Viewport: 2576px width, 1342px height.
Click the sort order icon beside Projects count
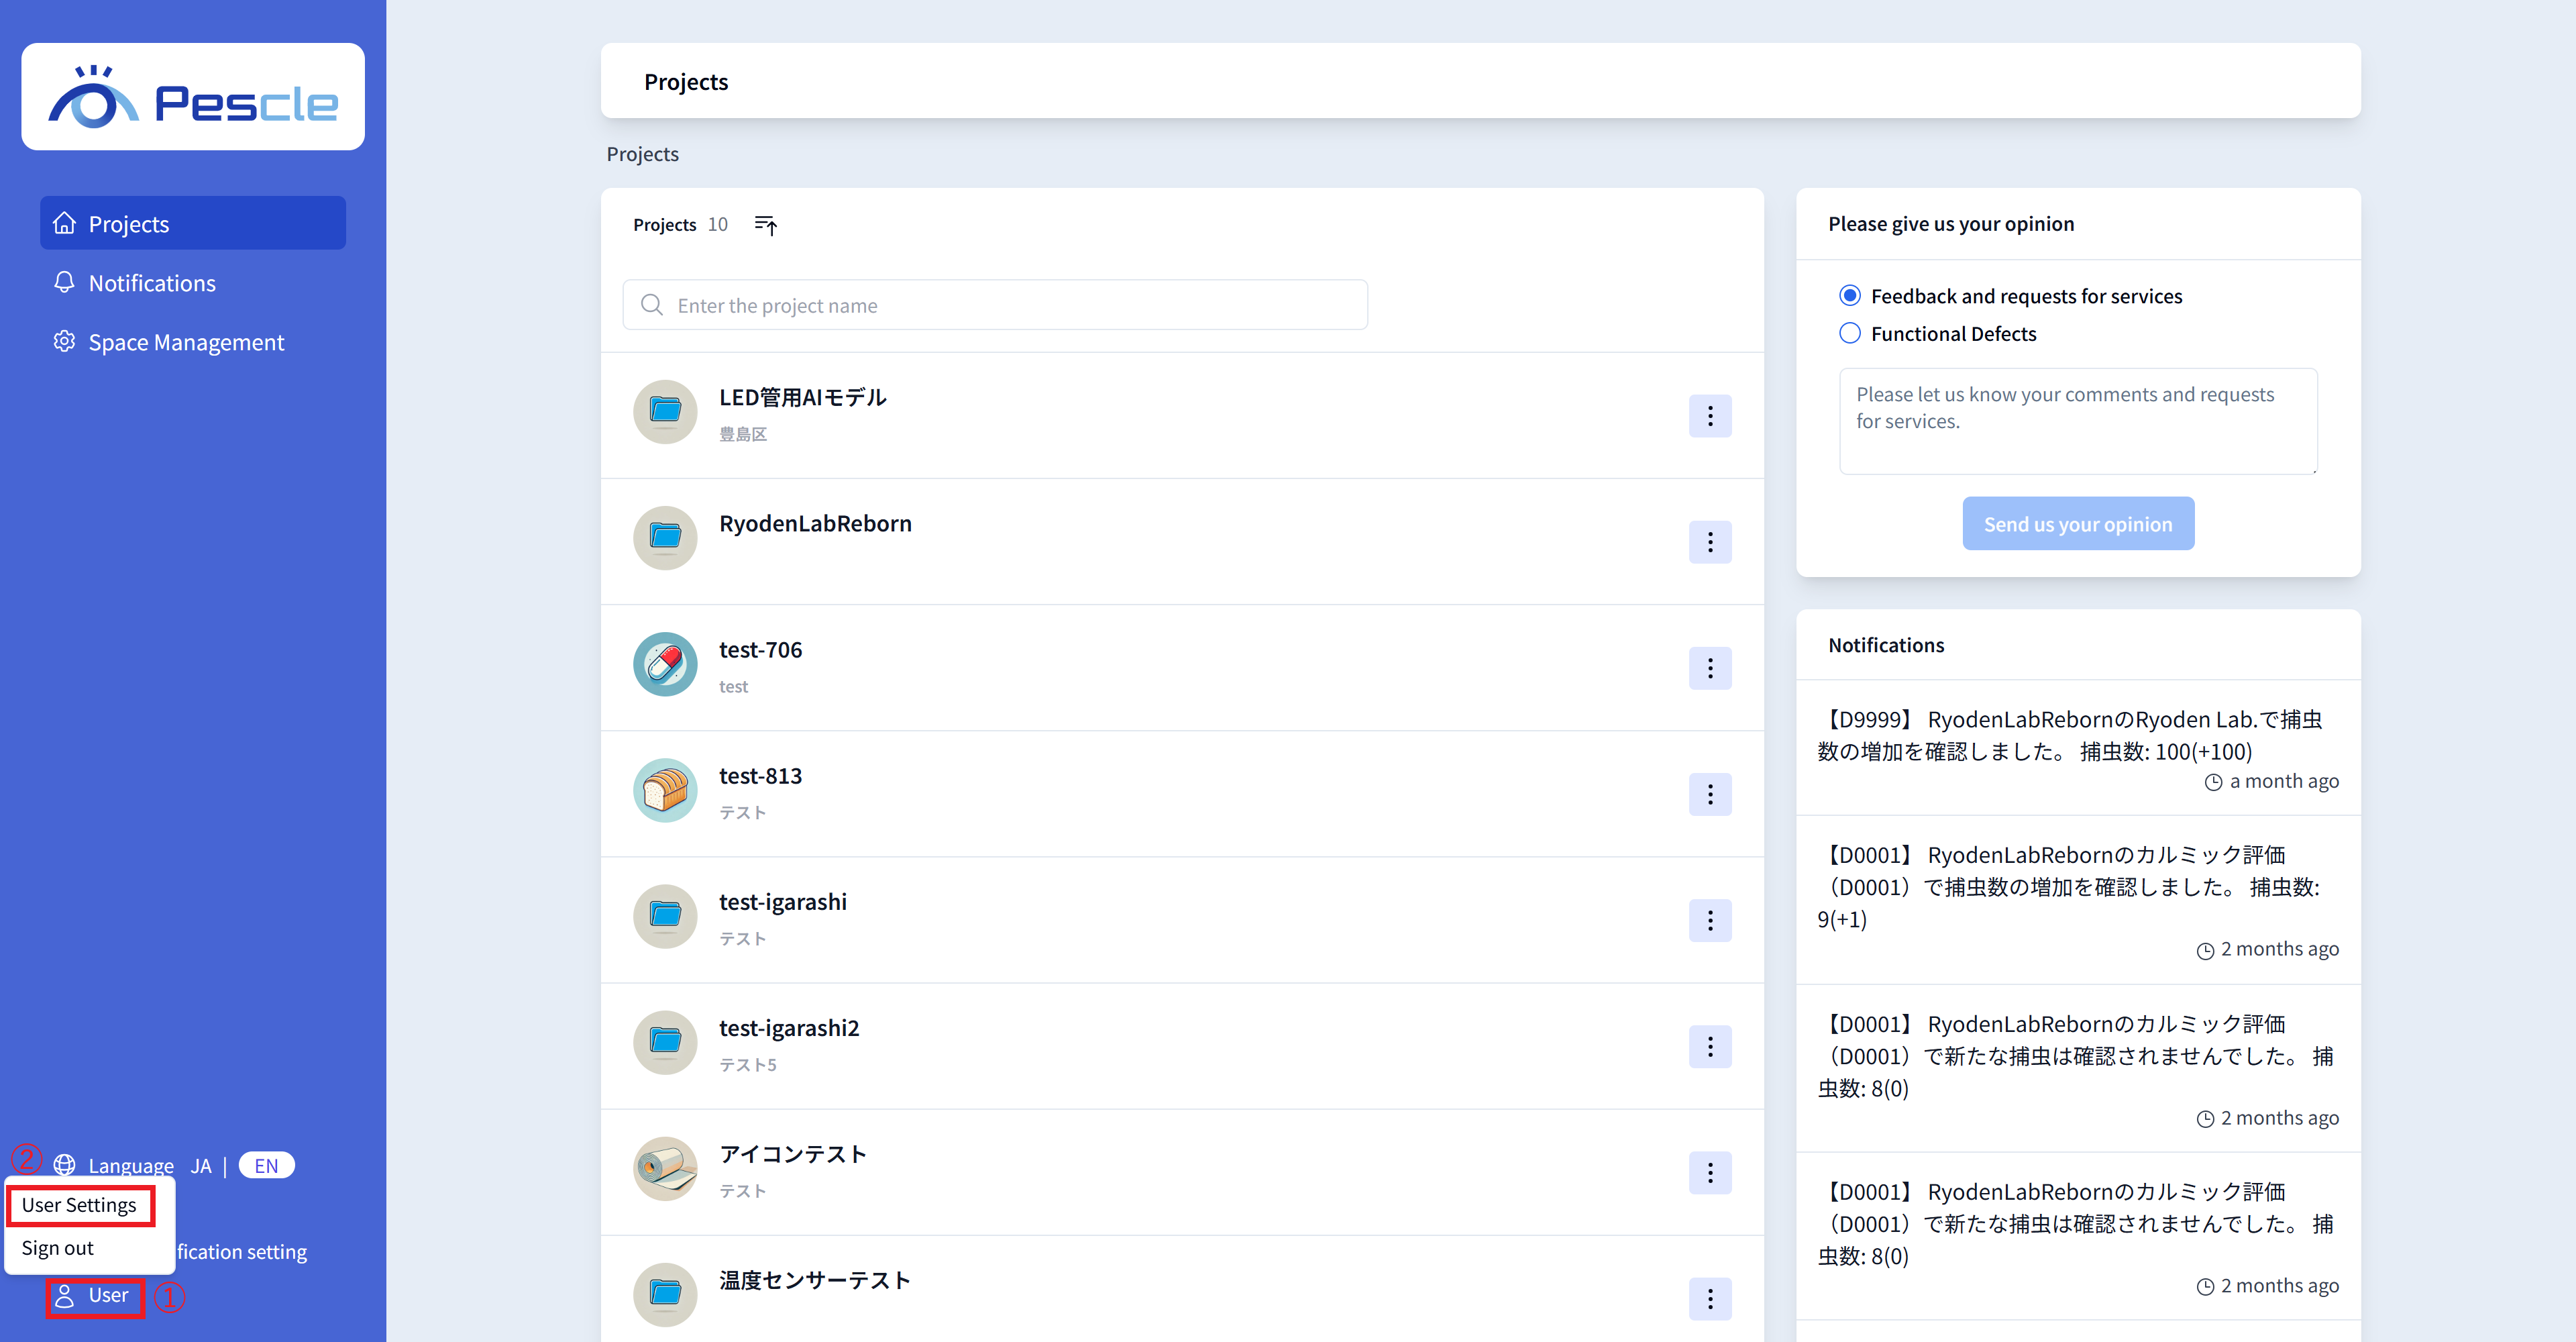(x=765, y=225)
